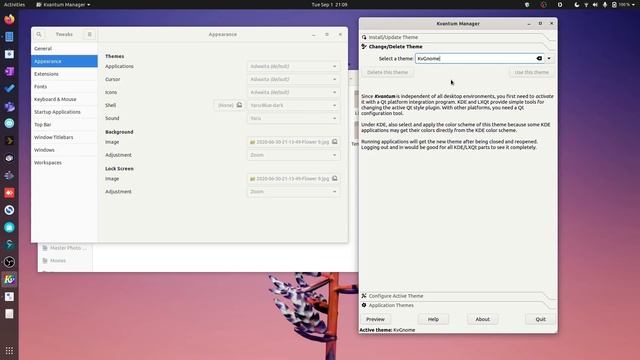Viewport: 640px width, 360px height.
Task: Open the purple notebook app in dock
Action: [9, 71]
